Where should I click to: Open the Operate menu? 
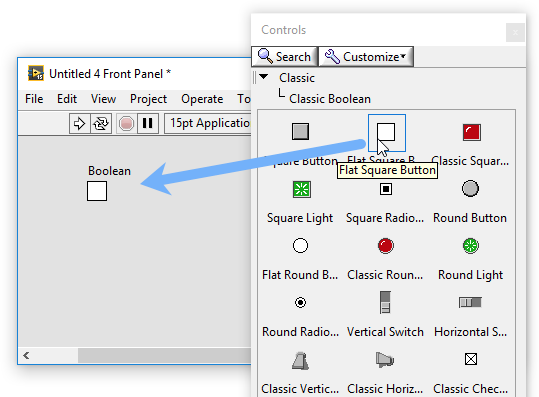click(x=202, y=99)
